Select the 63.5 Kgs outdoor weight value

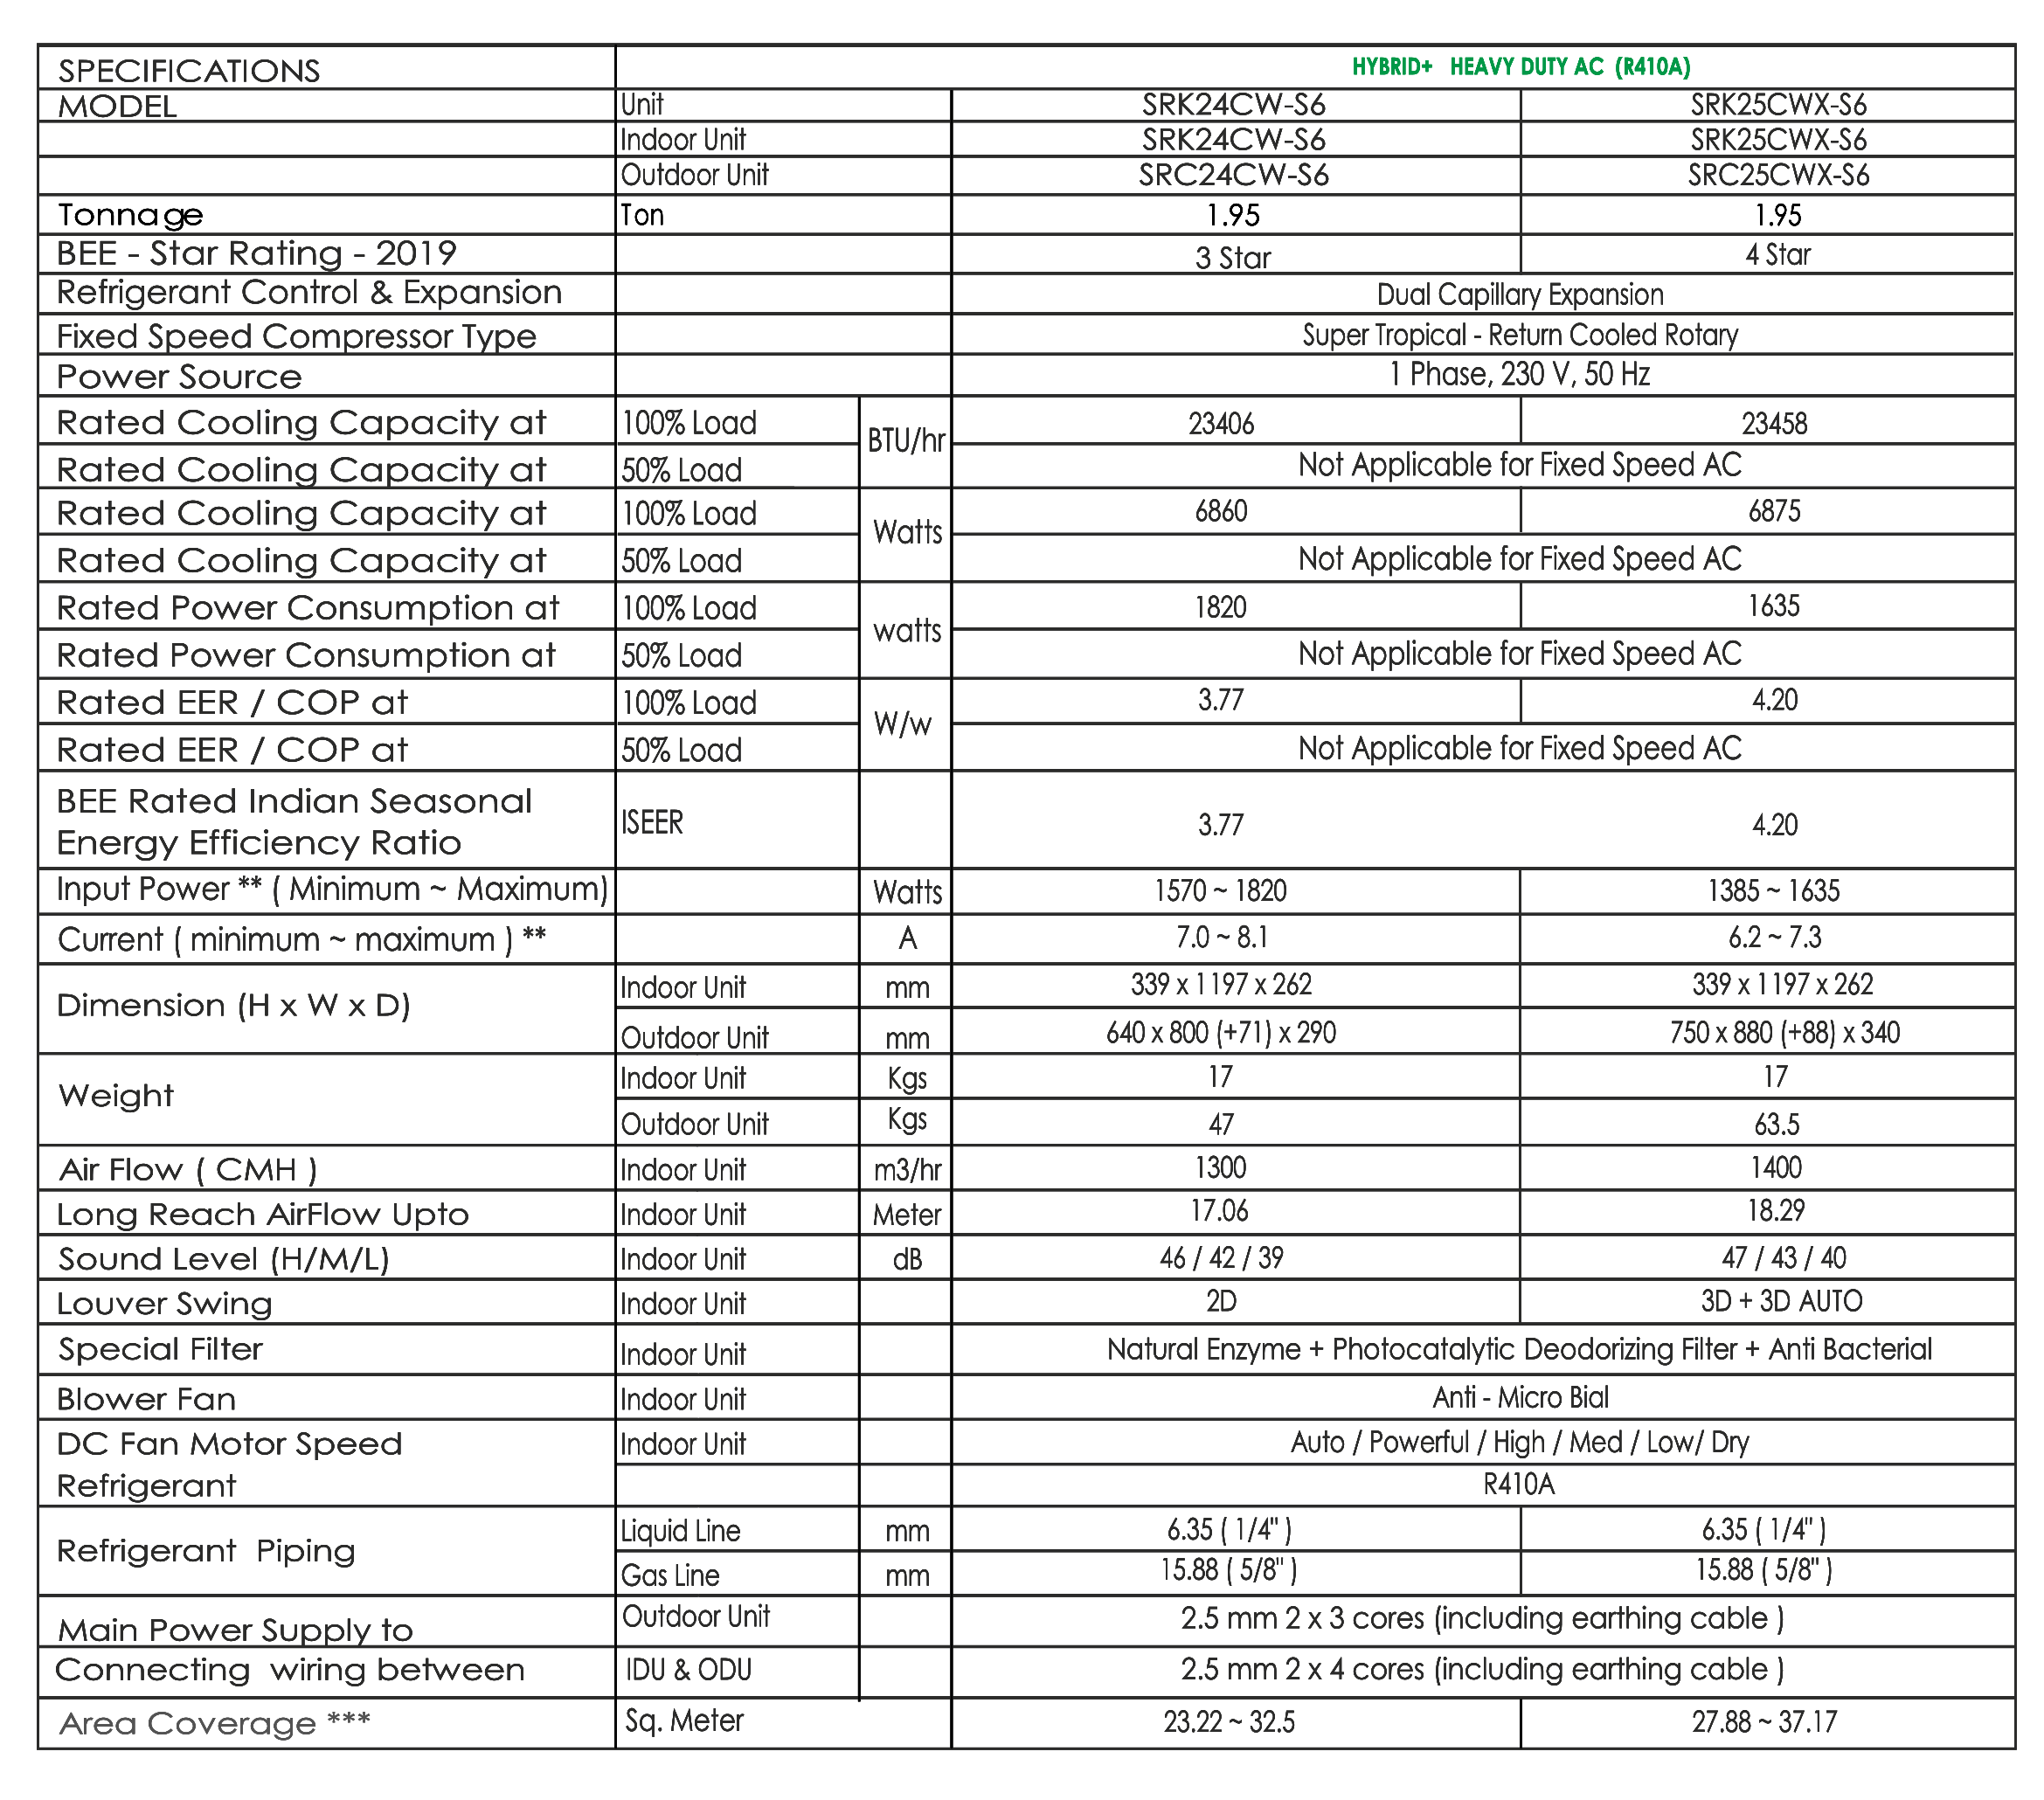(x=1776, y=1125)
